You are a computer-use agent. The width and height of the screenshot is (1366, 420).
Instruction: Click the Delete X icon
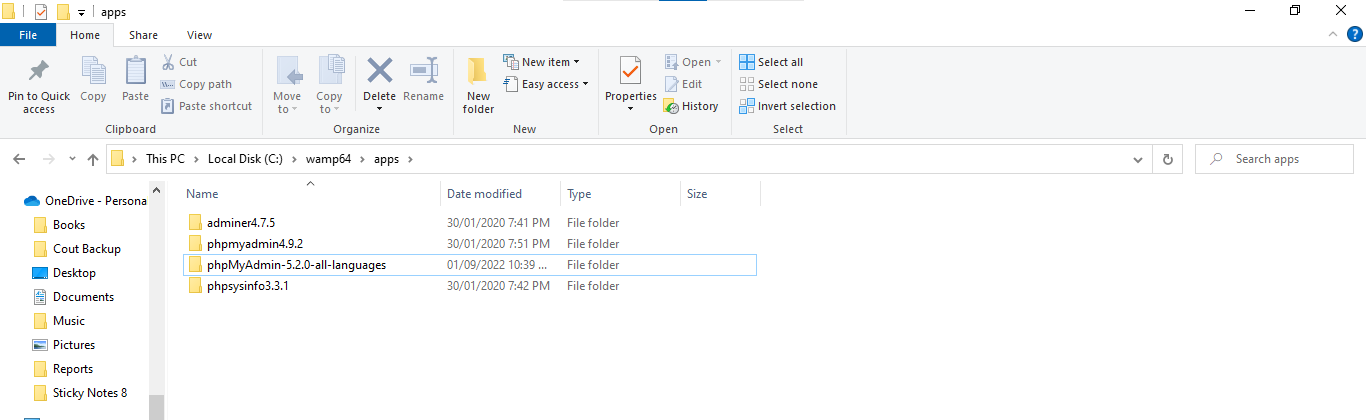(x=379, y=71)
